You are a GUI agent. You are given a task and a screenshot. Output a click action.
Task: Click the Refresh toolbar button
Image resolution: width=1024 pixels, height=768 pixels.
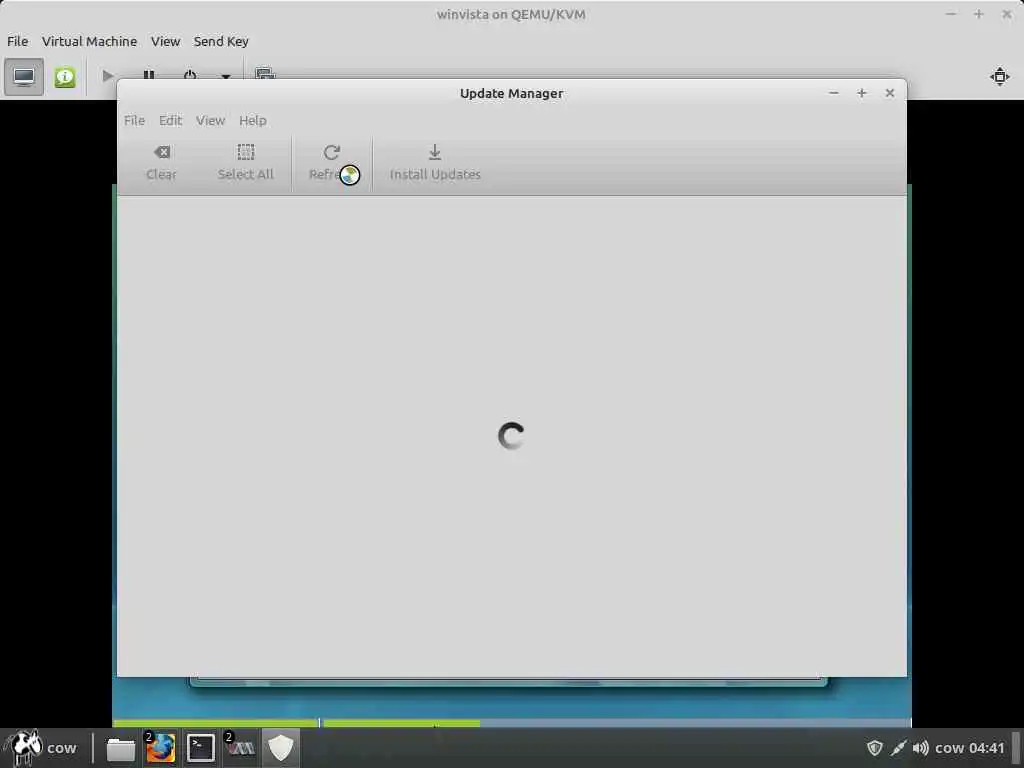pyautogui.click(x=332, y=163)
